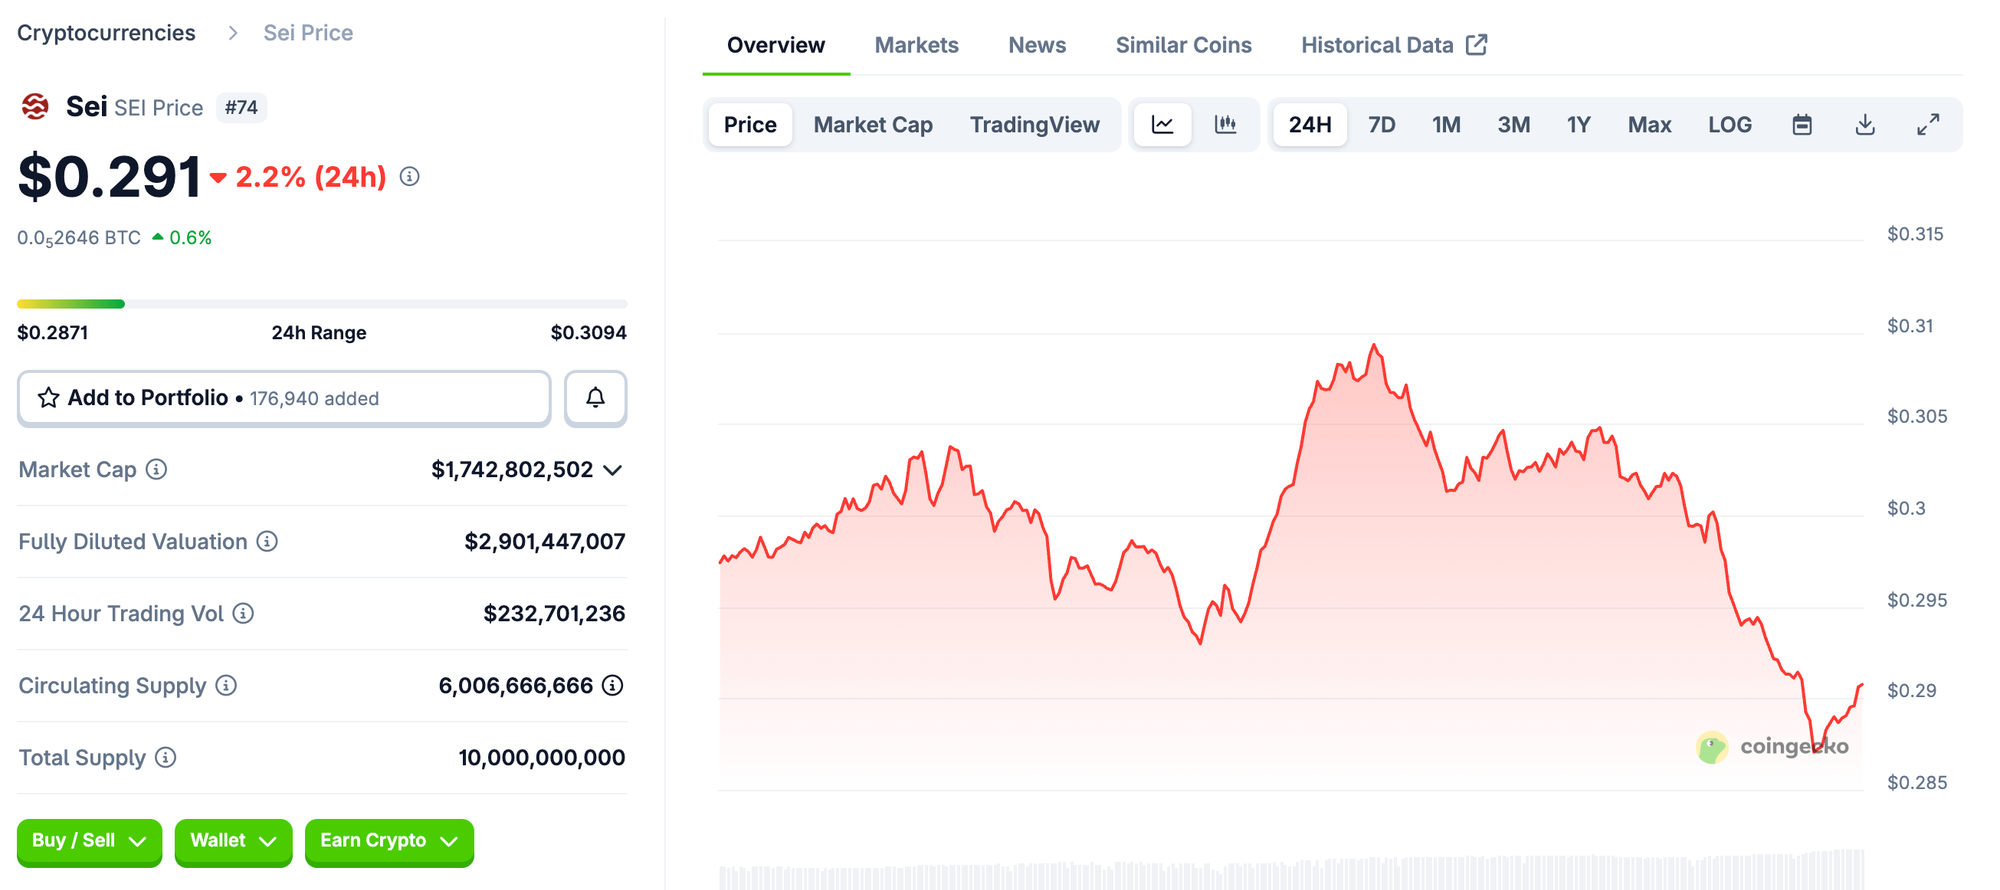Click the 10,000,000,000 total supply value
The image size is (2000, 890).
click(542, 757)
